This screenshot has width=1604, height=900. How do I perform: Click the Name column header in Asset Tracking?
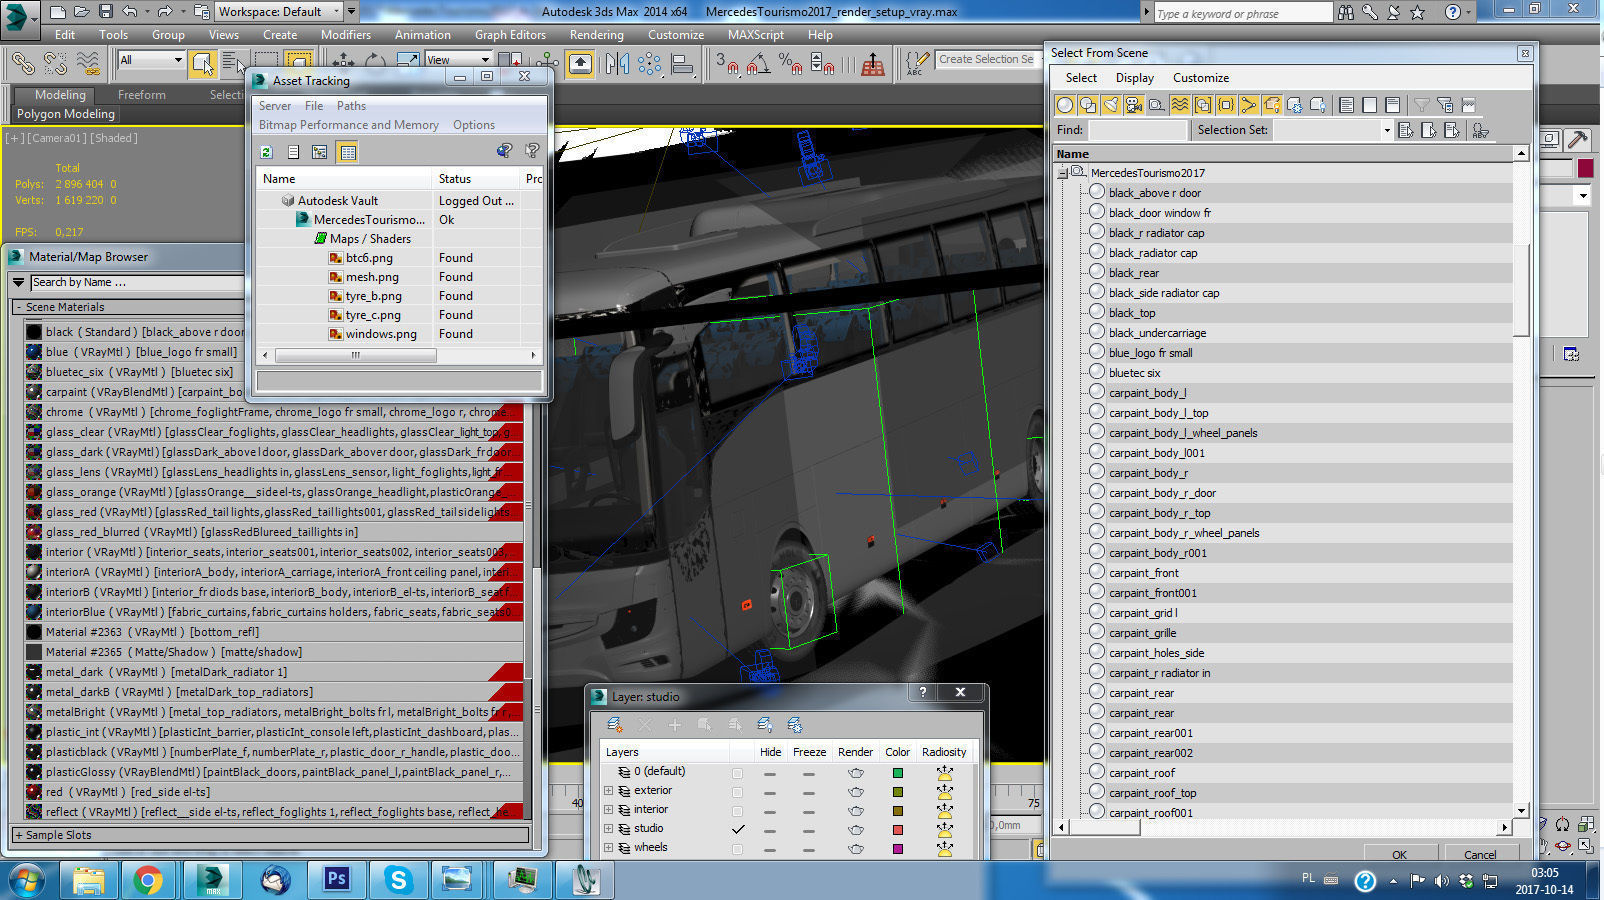click(344, 179)
